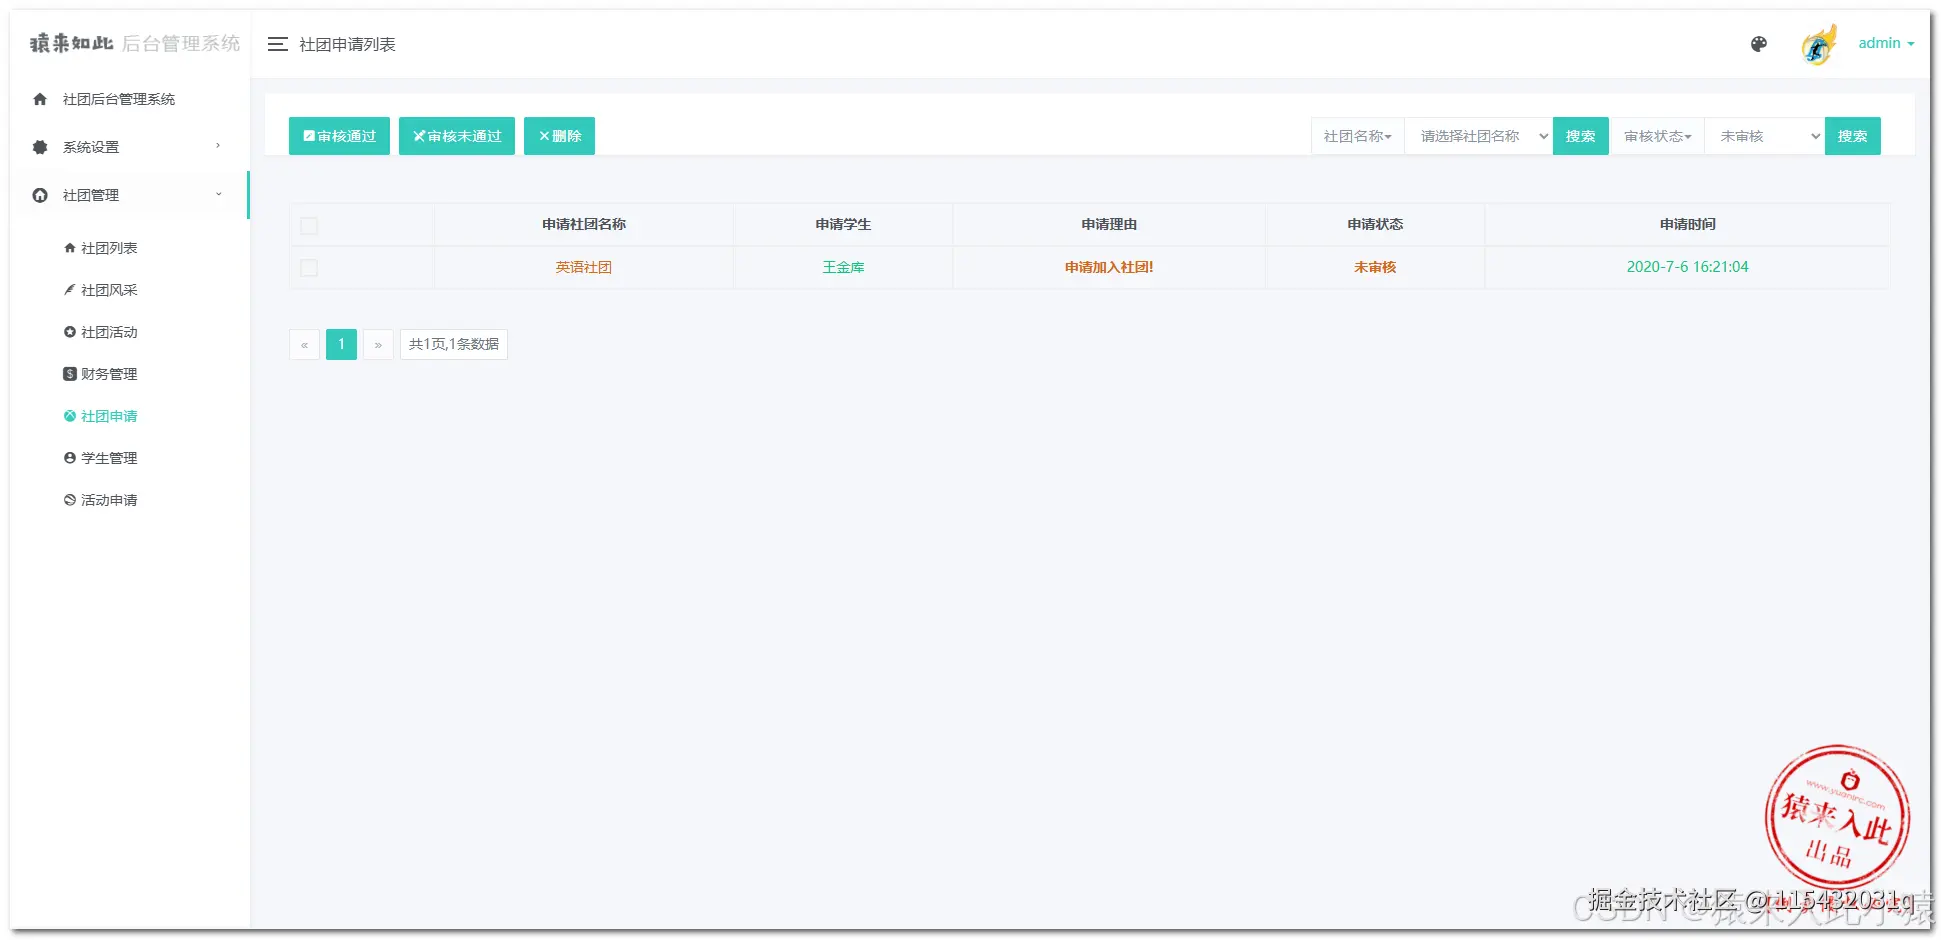Search by 社团名称 with 搜索 button
This screenshot has height=940, width=1941.
coord(1580,136)
